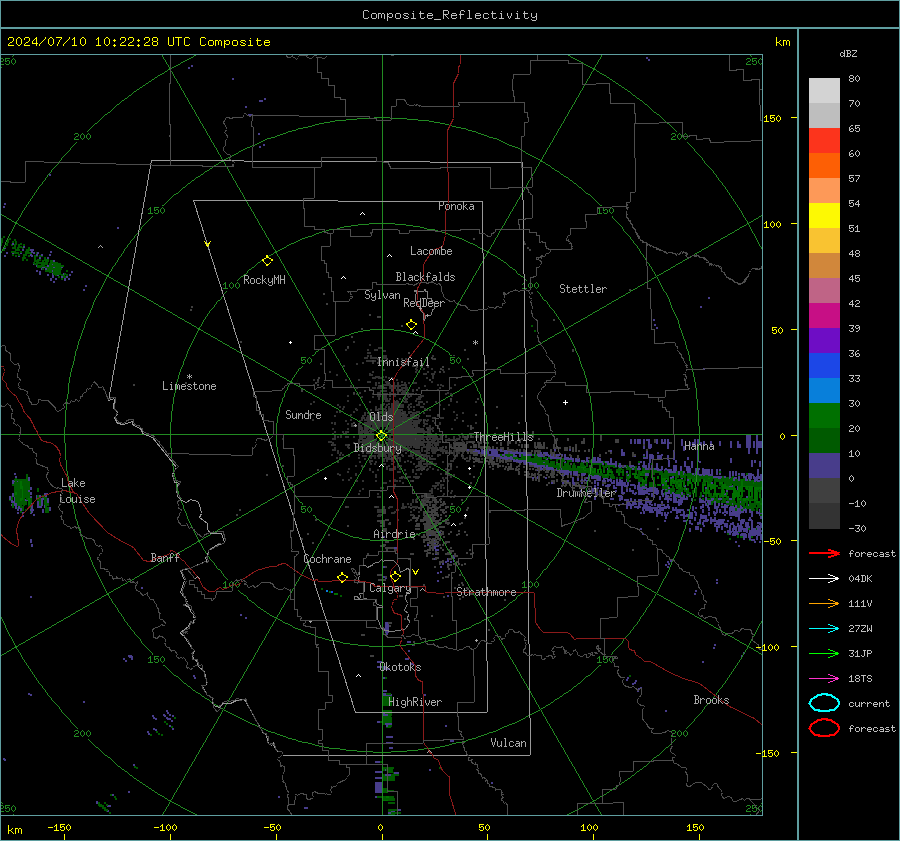Click the Lacombe label
900x841 pixels.
(x=431, y=251)
